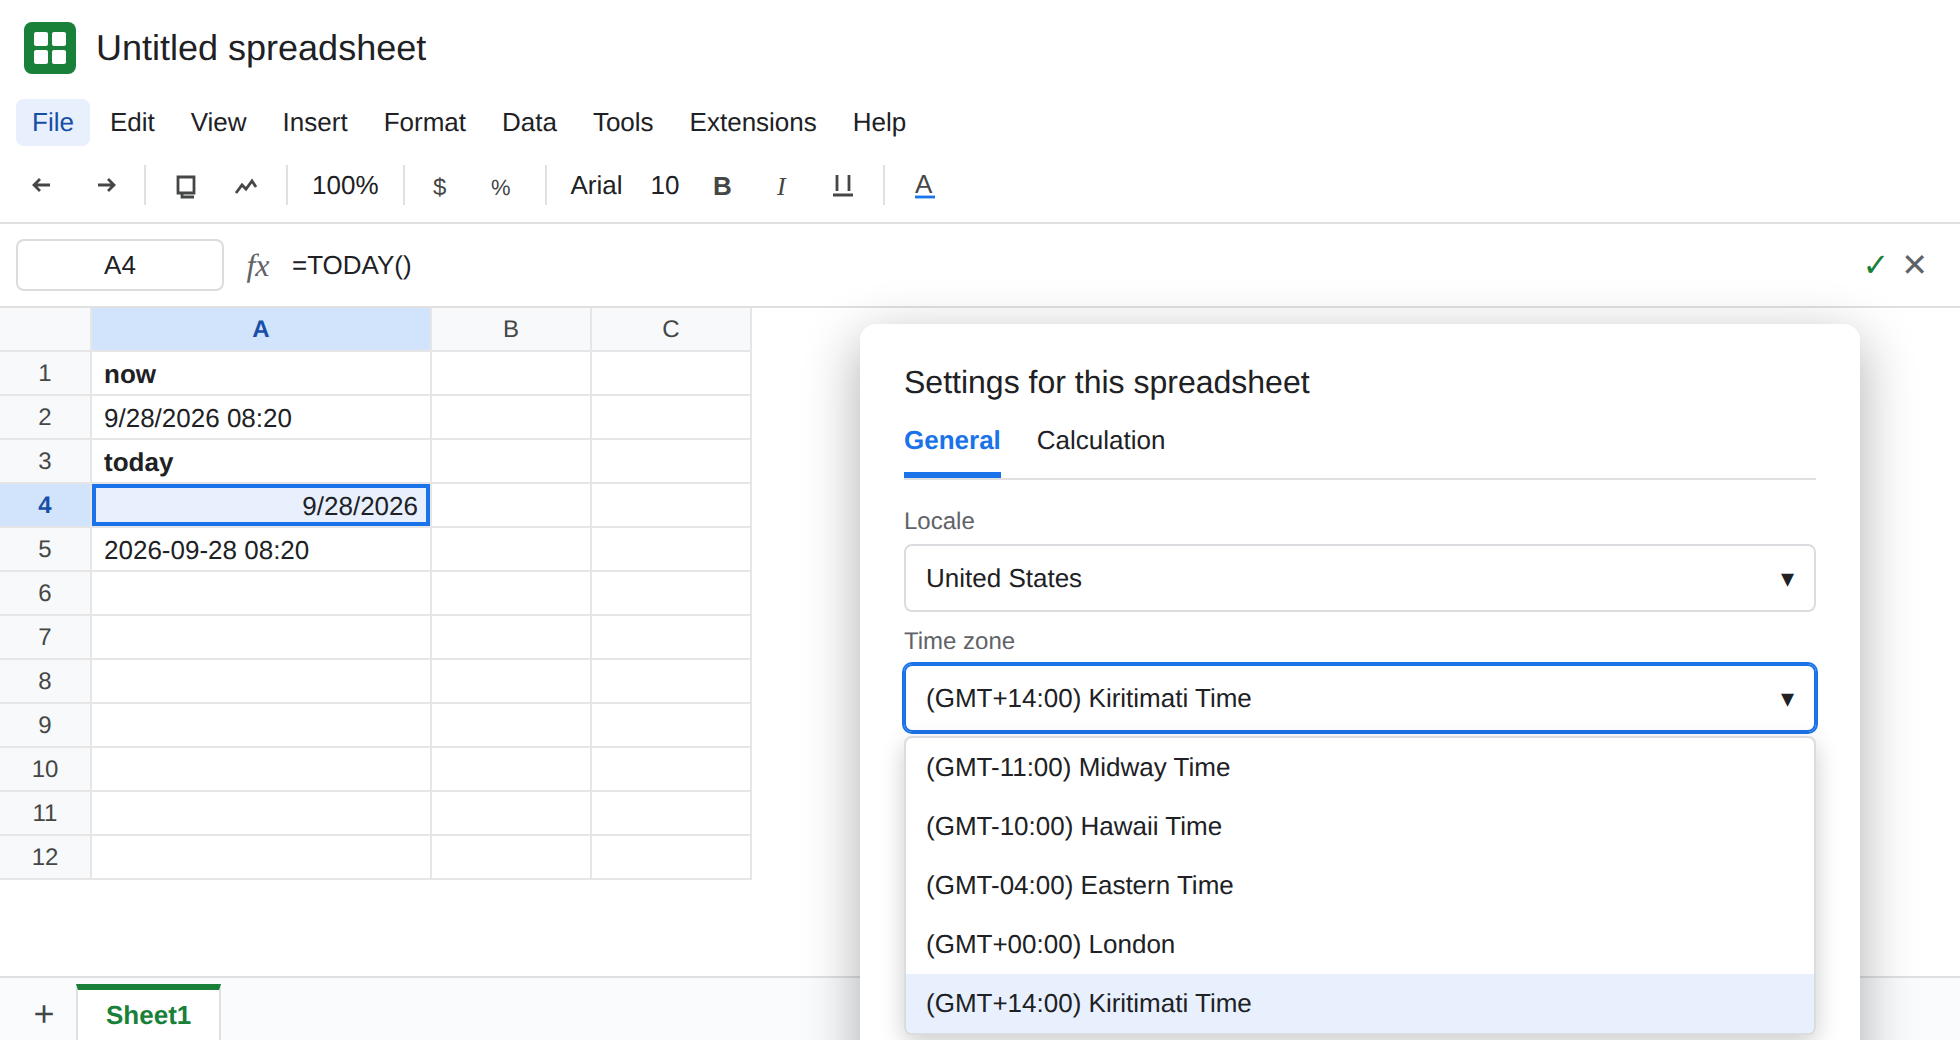Open the Tools menu
Screen dimensions: 1960x1040
tap(623, 123)
